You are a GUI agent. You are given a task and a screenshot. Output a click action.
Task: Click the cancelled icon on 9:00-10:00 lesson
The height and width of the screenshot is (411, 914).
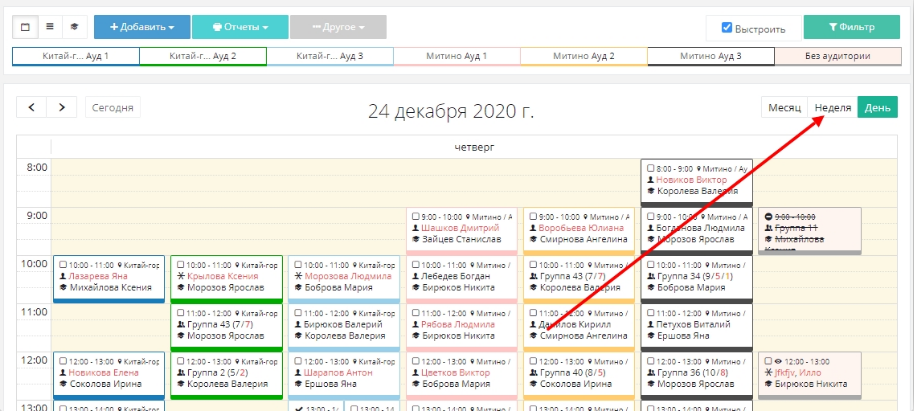coord(768,216)
